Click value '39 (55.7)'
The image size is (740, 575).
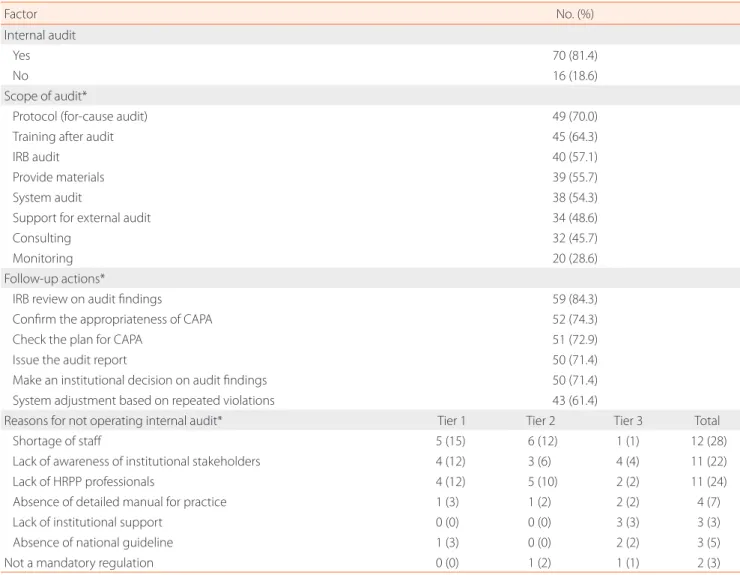575,178
